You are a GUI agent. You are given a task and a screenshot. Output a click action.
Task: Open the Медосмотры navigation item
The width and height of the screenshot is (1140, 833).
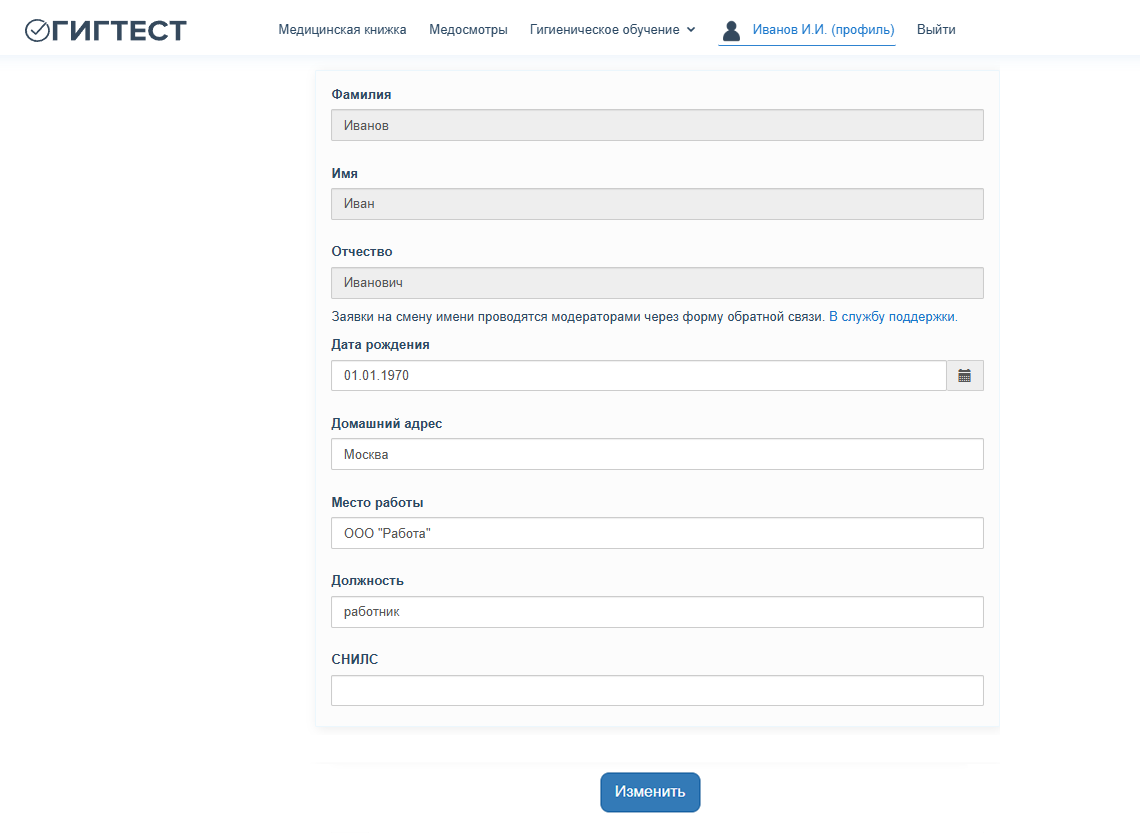(x=468, y=30)
